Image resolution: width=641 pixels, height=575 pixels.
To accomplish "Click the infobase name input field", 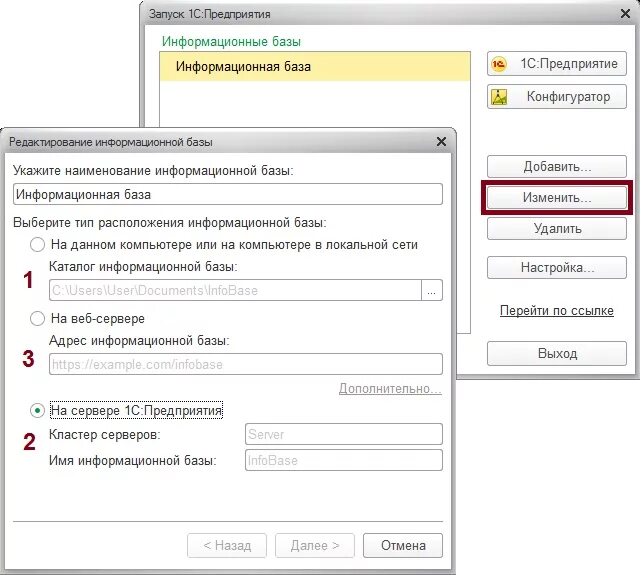I will (228, 194).
